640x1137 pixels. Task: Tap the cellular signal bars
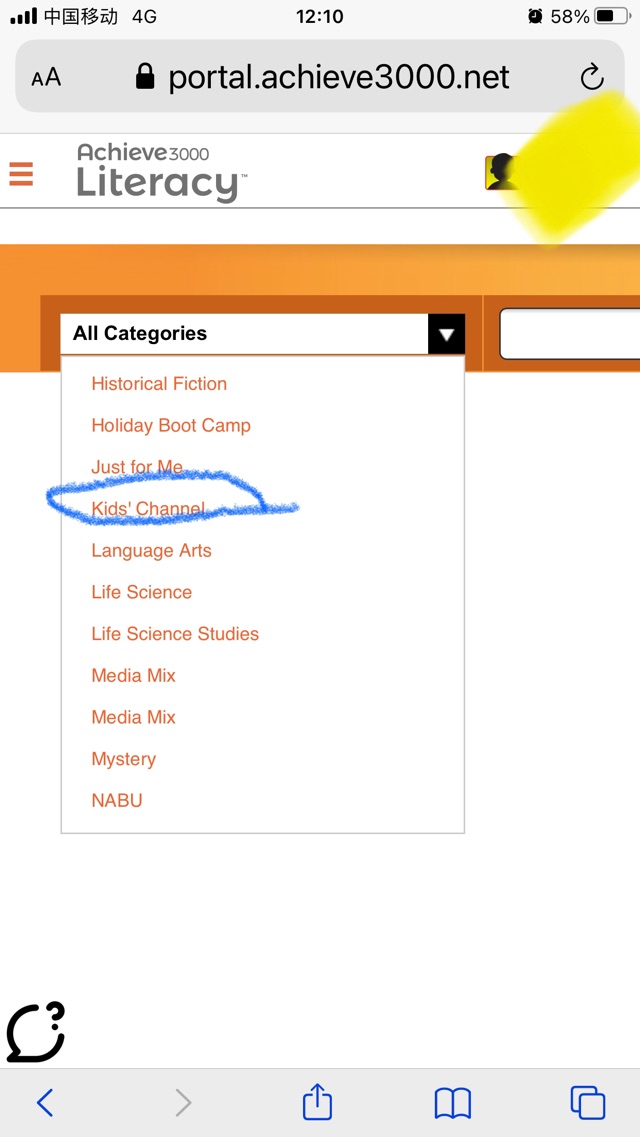[x=23, y=16]
